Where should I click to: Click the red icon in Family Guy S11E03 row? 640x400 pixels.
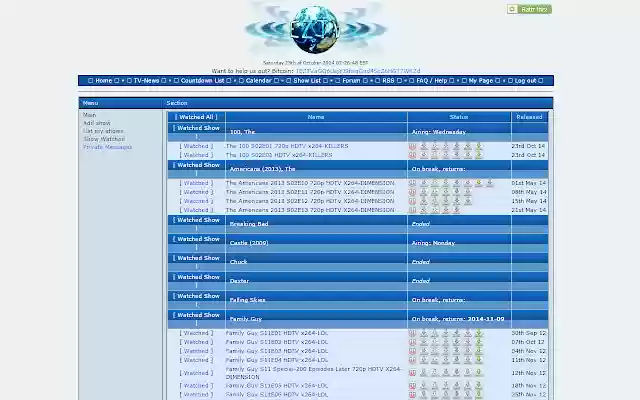tap(412, 351)
